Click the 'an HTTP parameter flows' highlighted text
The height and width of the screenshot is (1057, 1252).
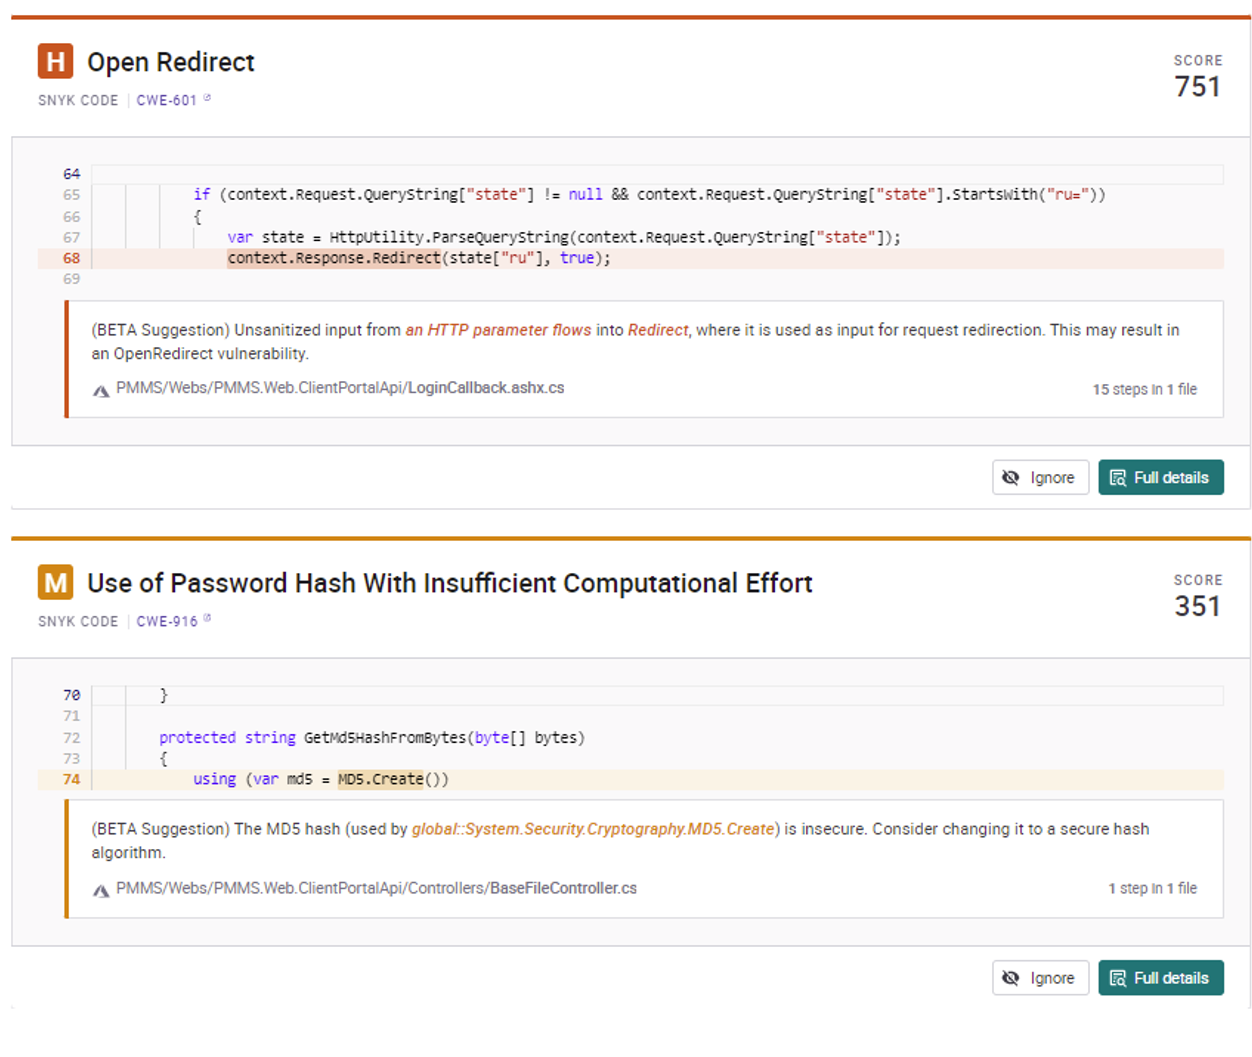[x=498, y=330]
